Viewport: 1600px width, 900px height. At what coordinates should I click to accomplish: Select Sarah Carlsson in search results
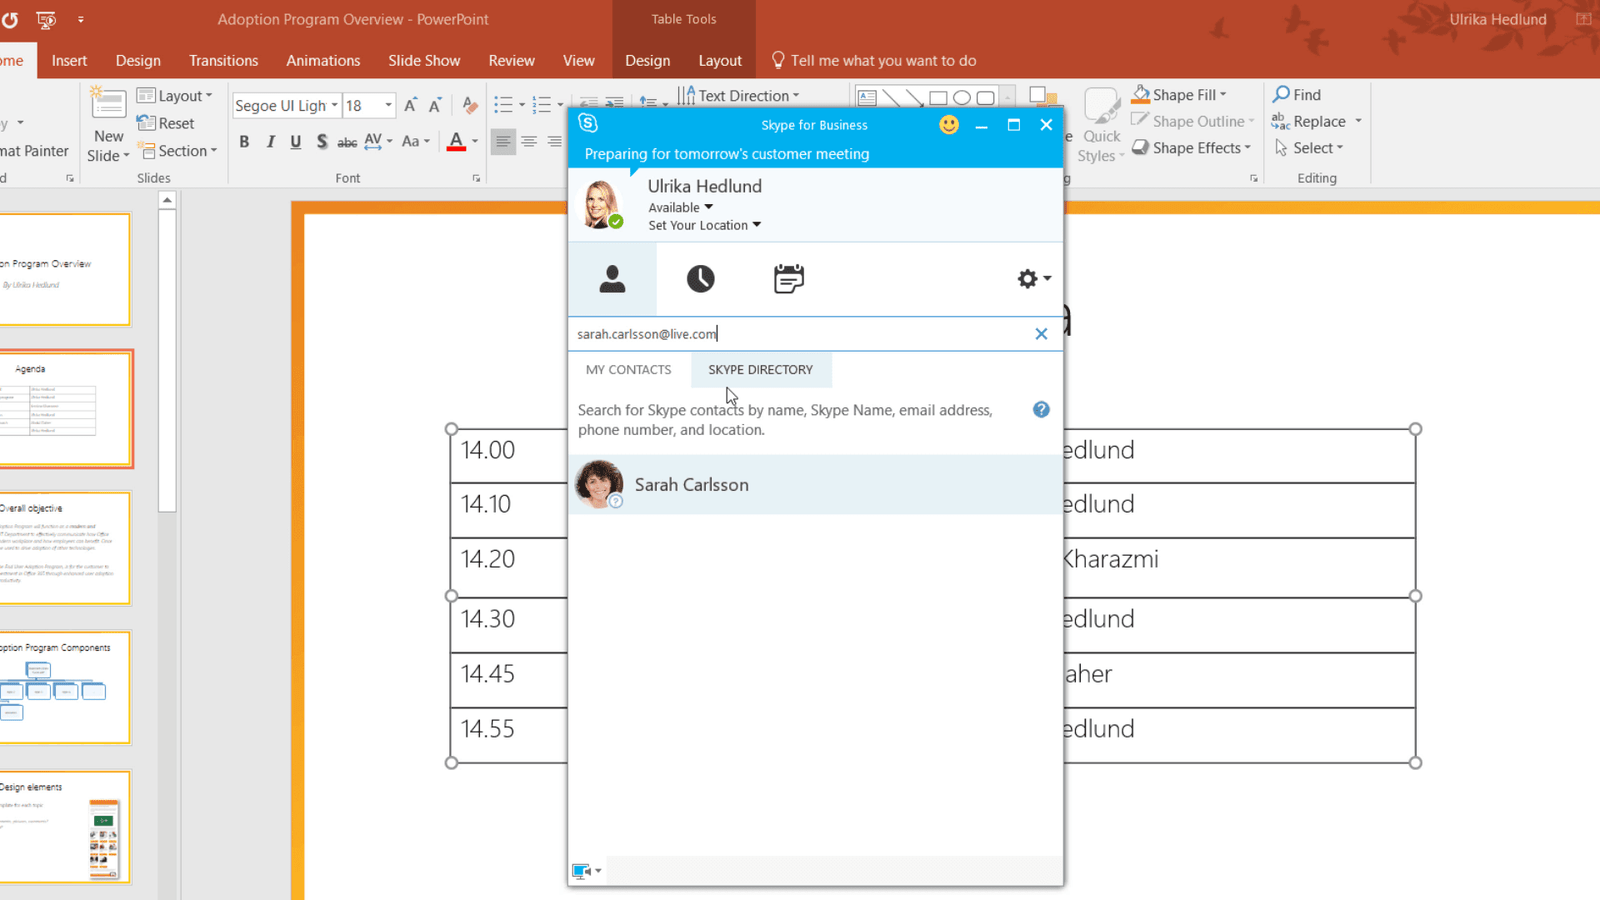click(x=690, y=485)
